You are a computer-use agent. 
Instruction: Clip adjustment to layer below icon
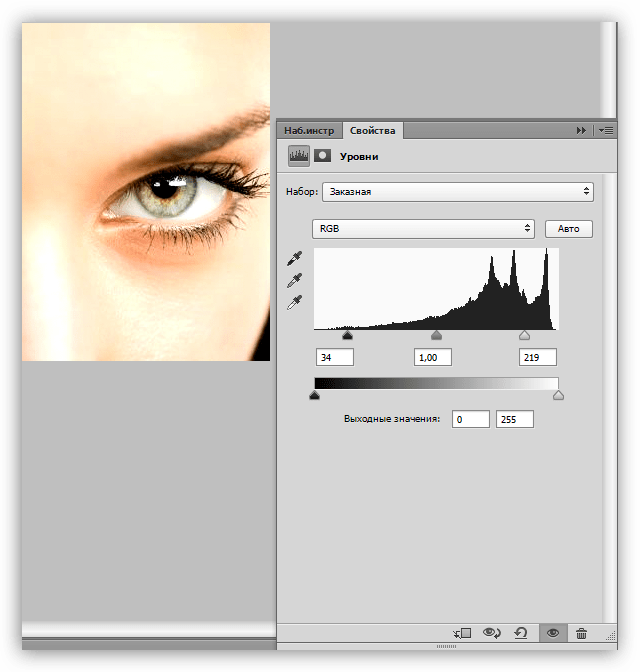(462, 633)
